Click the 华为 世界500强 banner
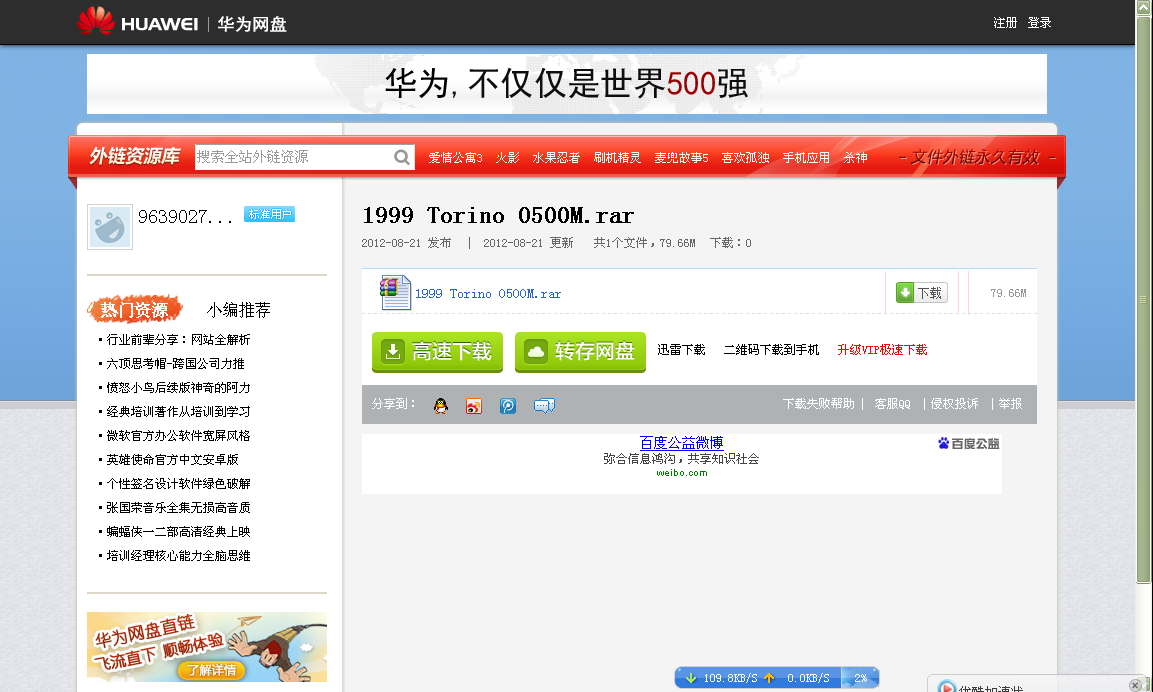Screen dimensions: 1153x692 (x=566, y=84)
